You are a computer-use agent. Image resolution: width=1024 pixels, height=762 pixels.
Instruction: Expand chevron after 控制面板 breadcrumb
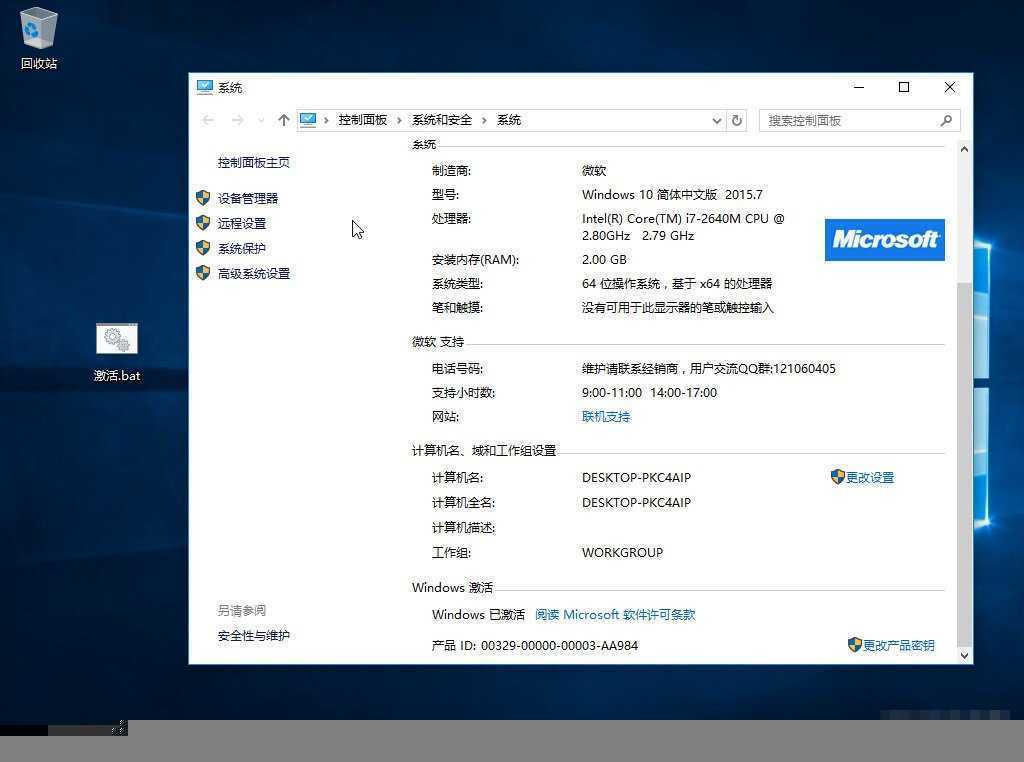399,120
